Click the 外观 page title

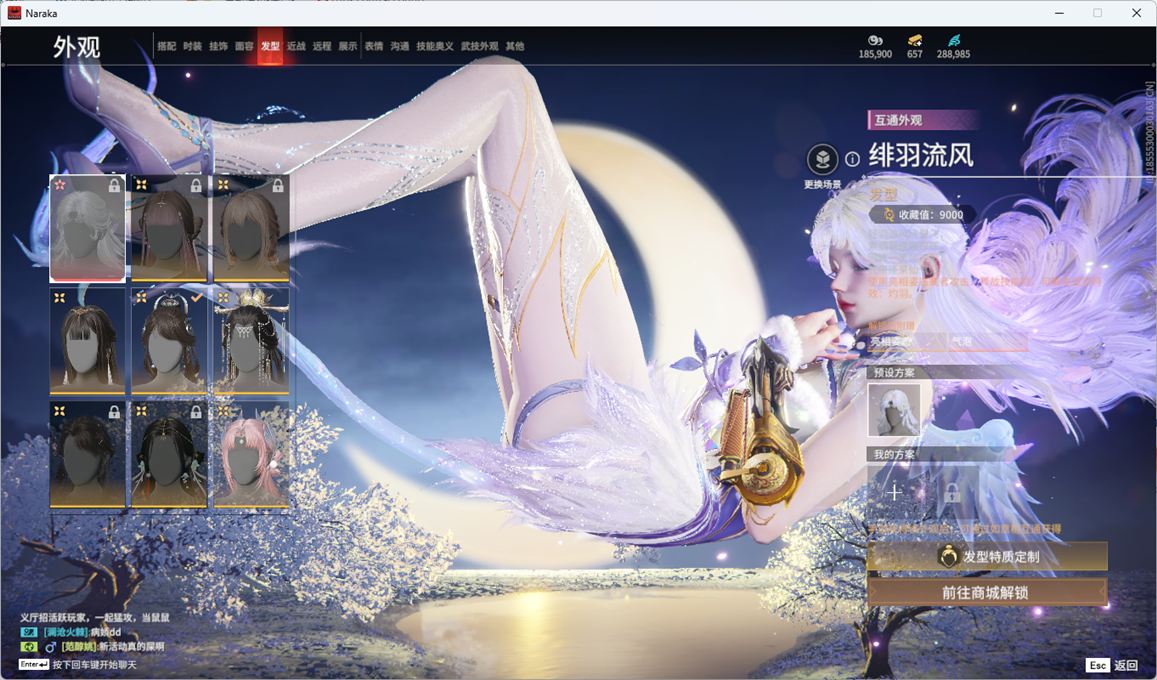(x=77, y=47)
